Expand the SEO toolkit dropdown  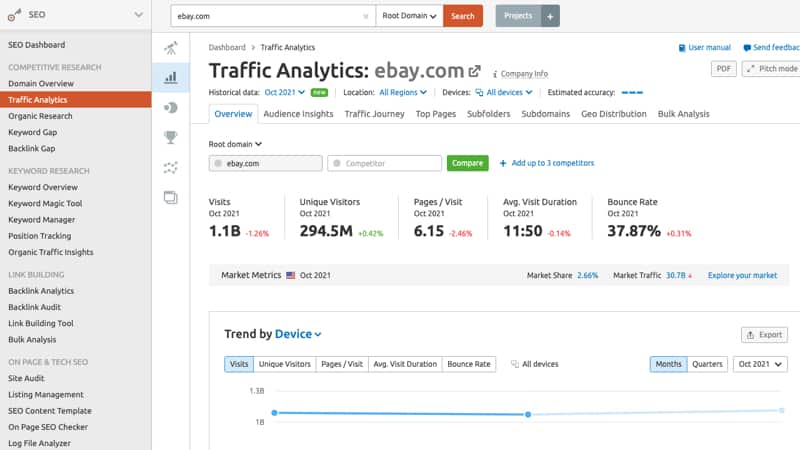[x=138, y=15]
